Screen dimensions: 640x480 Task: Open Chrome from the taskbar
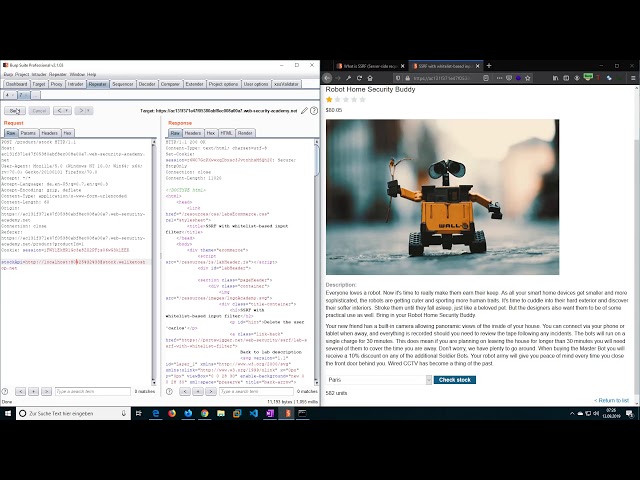(204, 413)
